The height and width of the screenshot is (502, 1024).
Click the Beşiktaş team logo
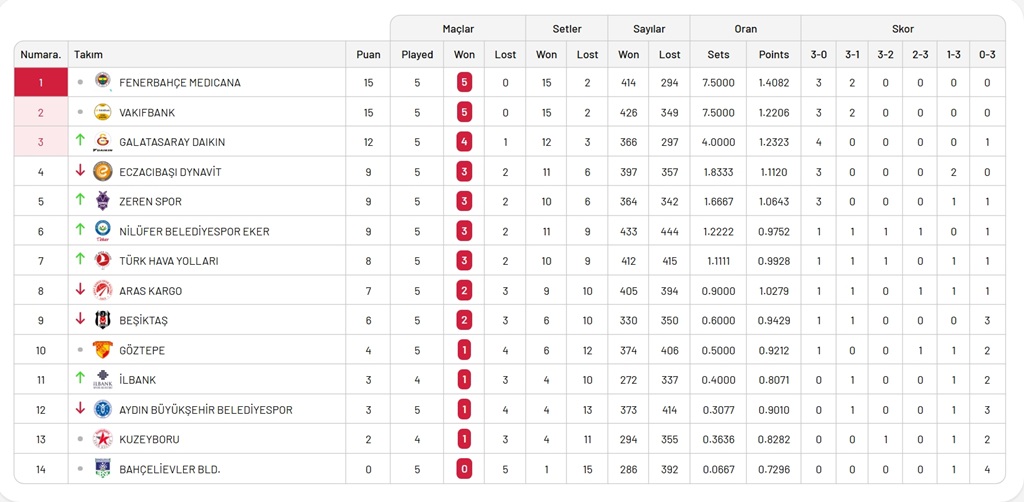coord(102,320)
